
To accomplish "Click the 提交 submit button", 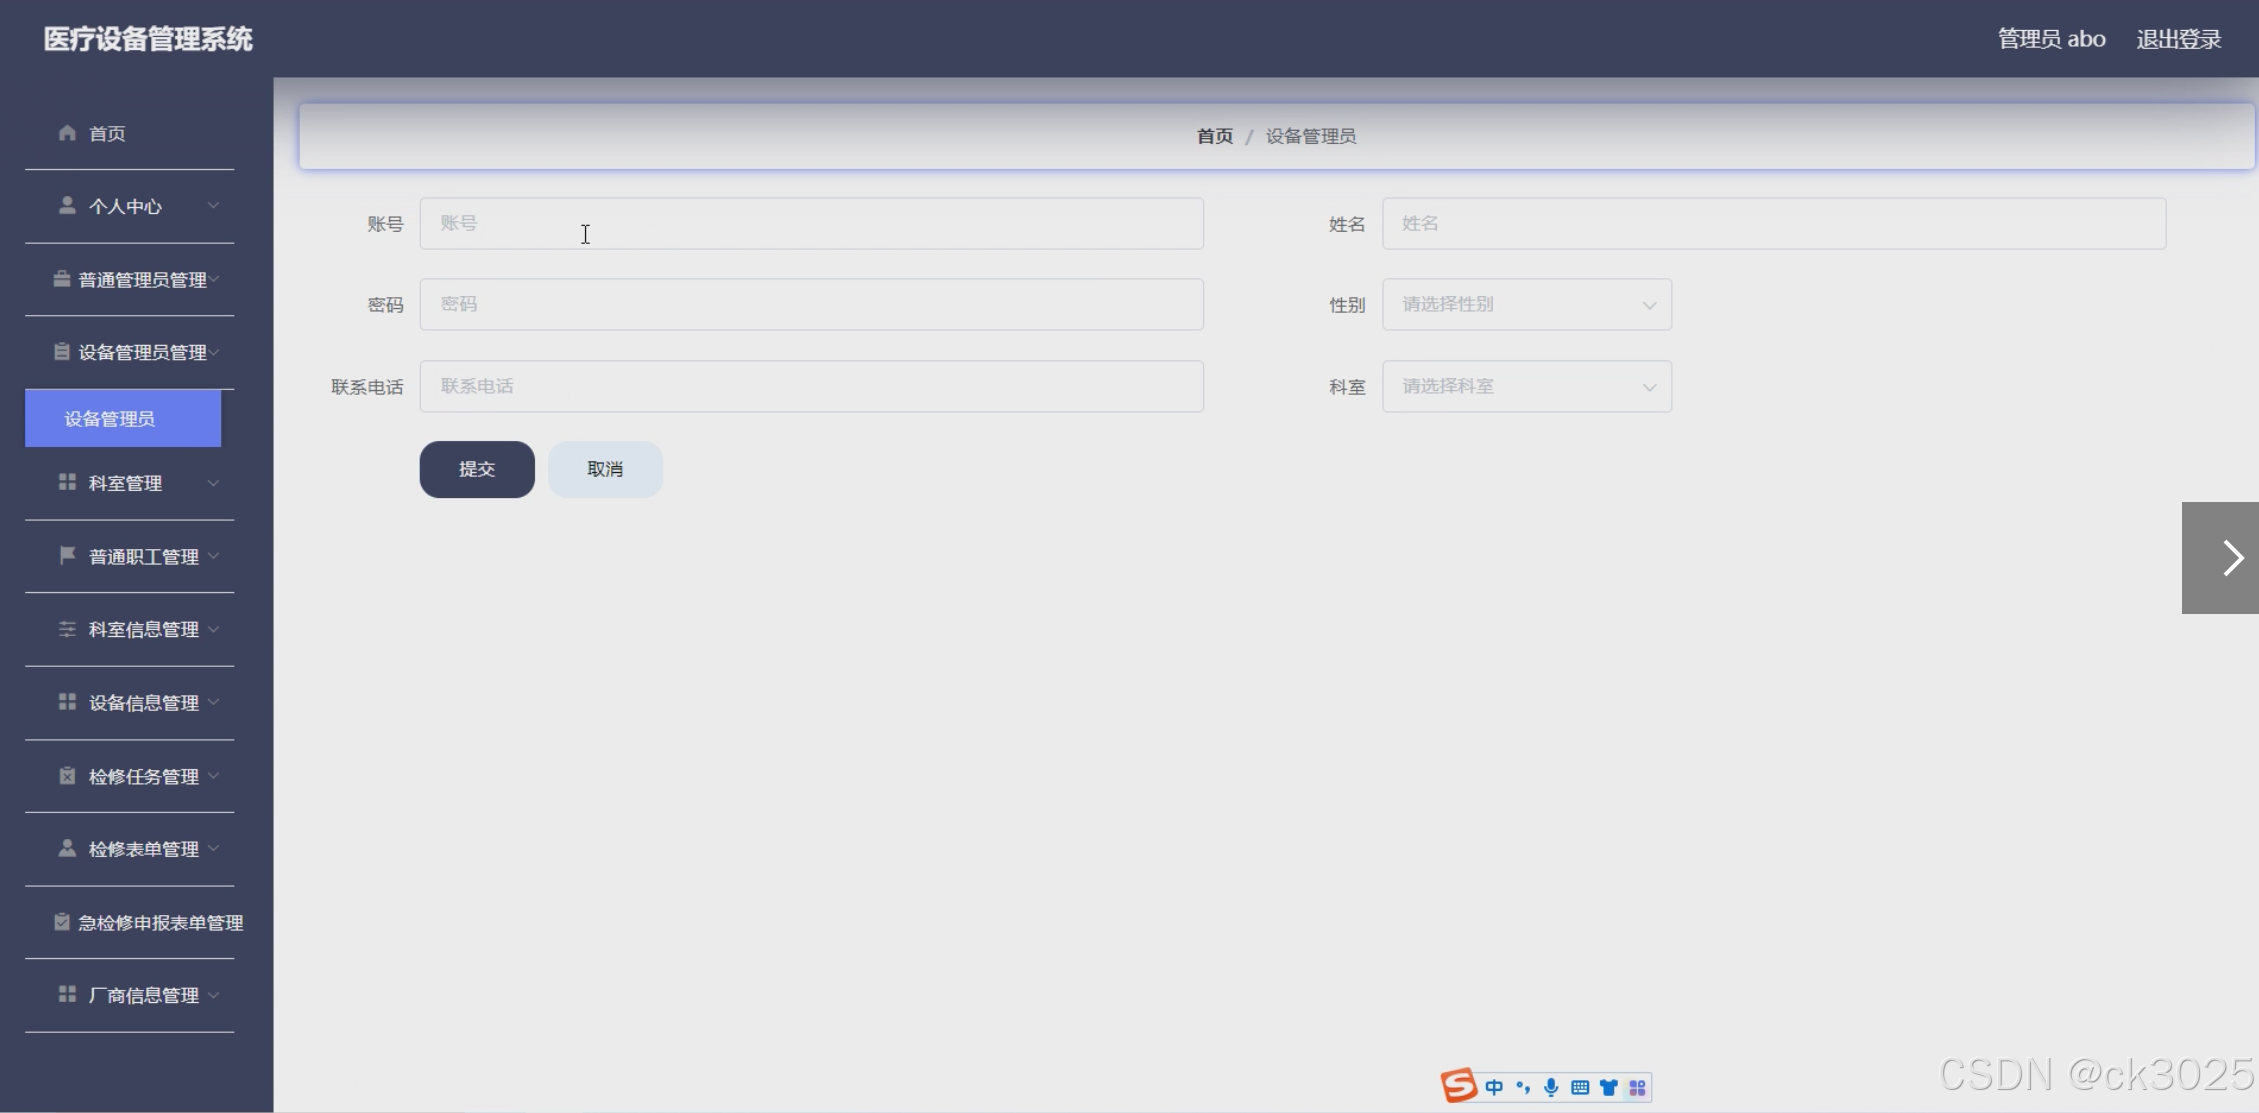I will 476,468.
